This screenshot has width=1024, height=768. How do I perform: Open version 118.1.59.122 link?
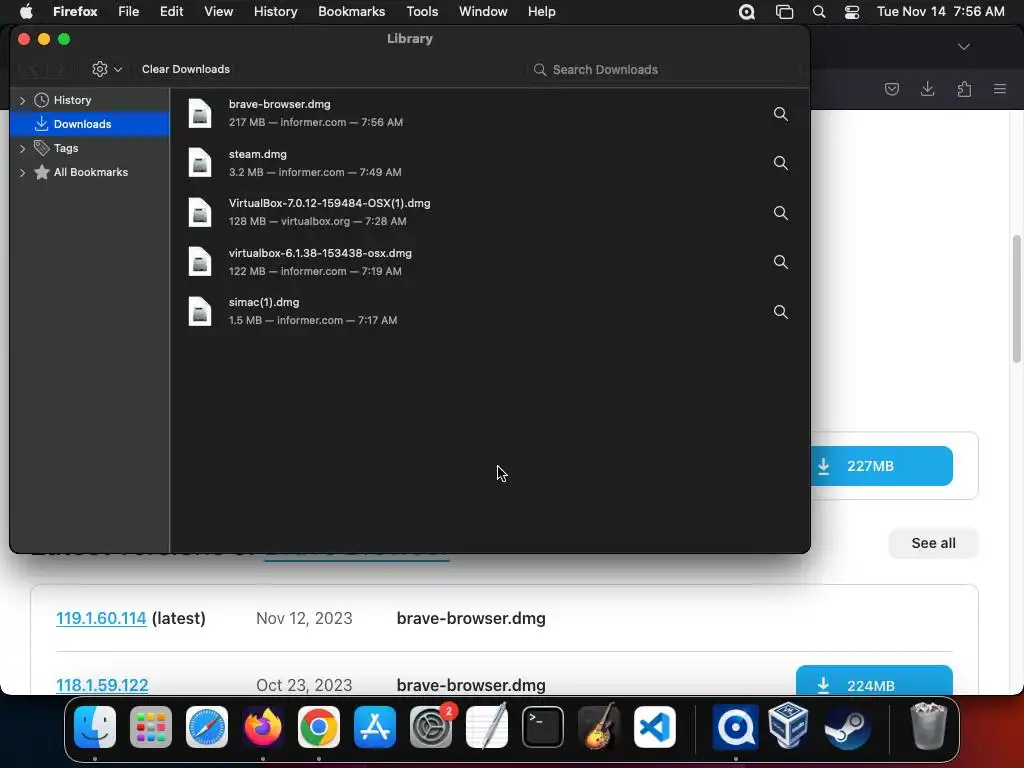click(102, 685)
